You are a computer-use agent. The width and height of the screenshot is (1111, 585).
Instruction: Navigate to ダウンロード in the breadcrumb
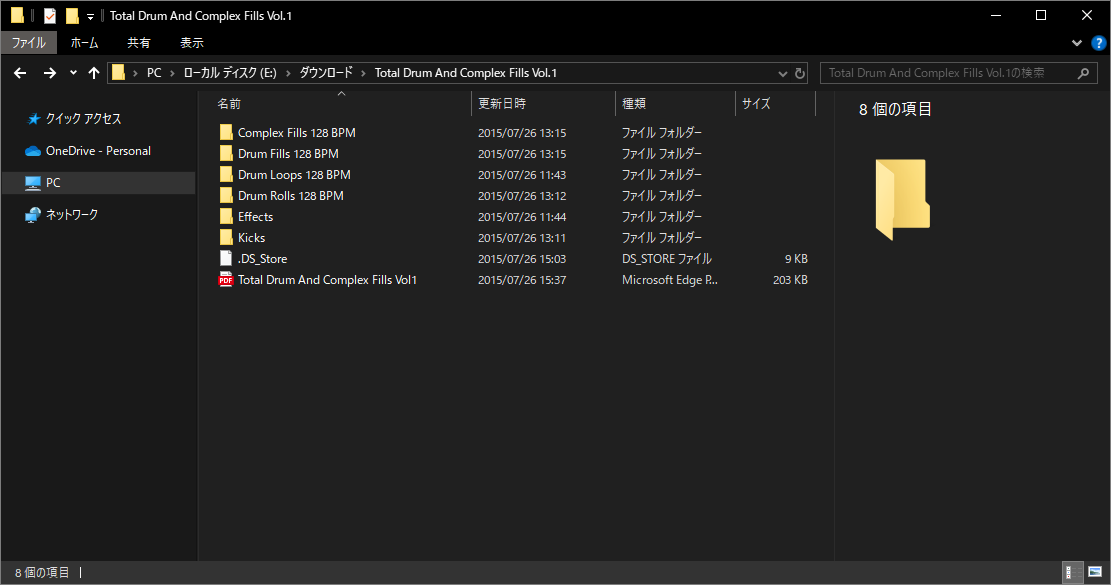pyautogui.click(x=326, y=73)
